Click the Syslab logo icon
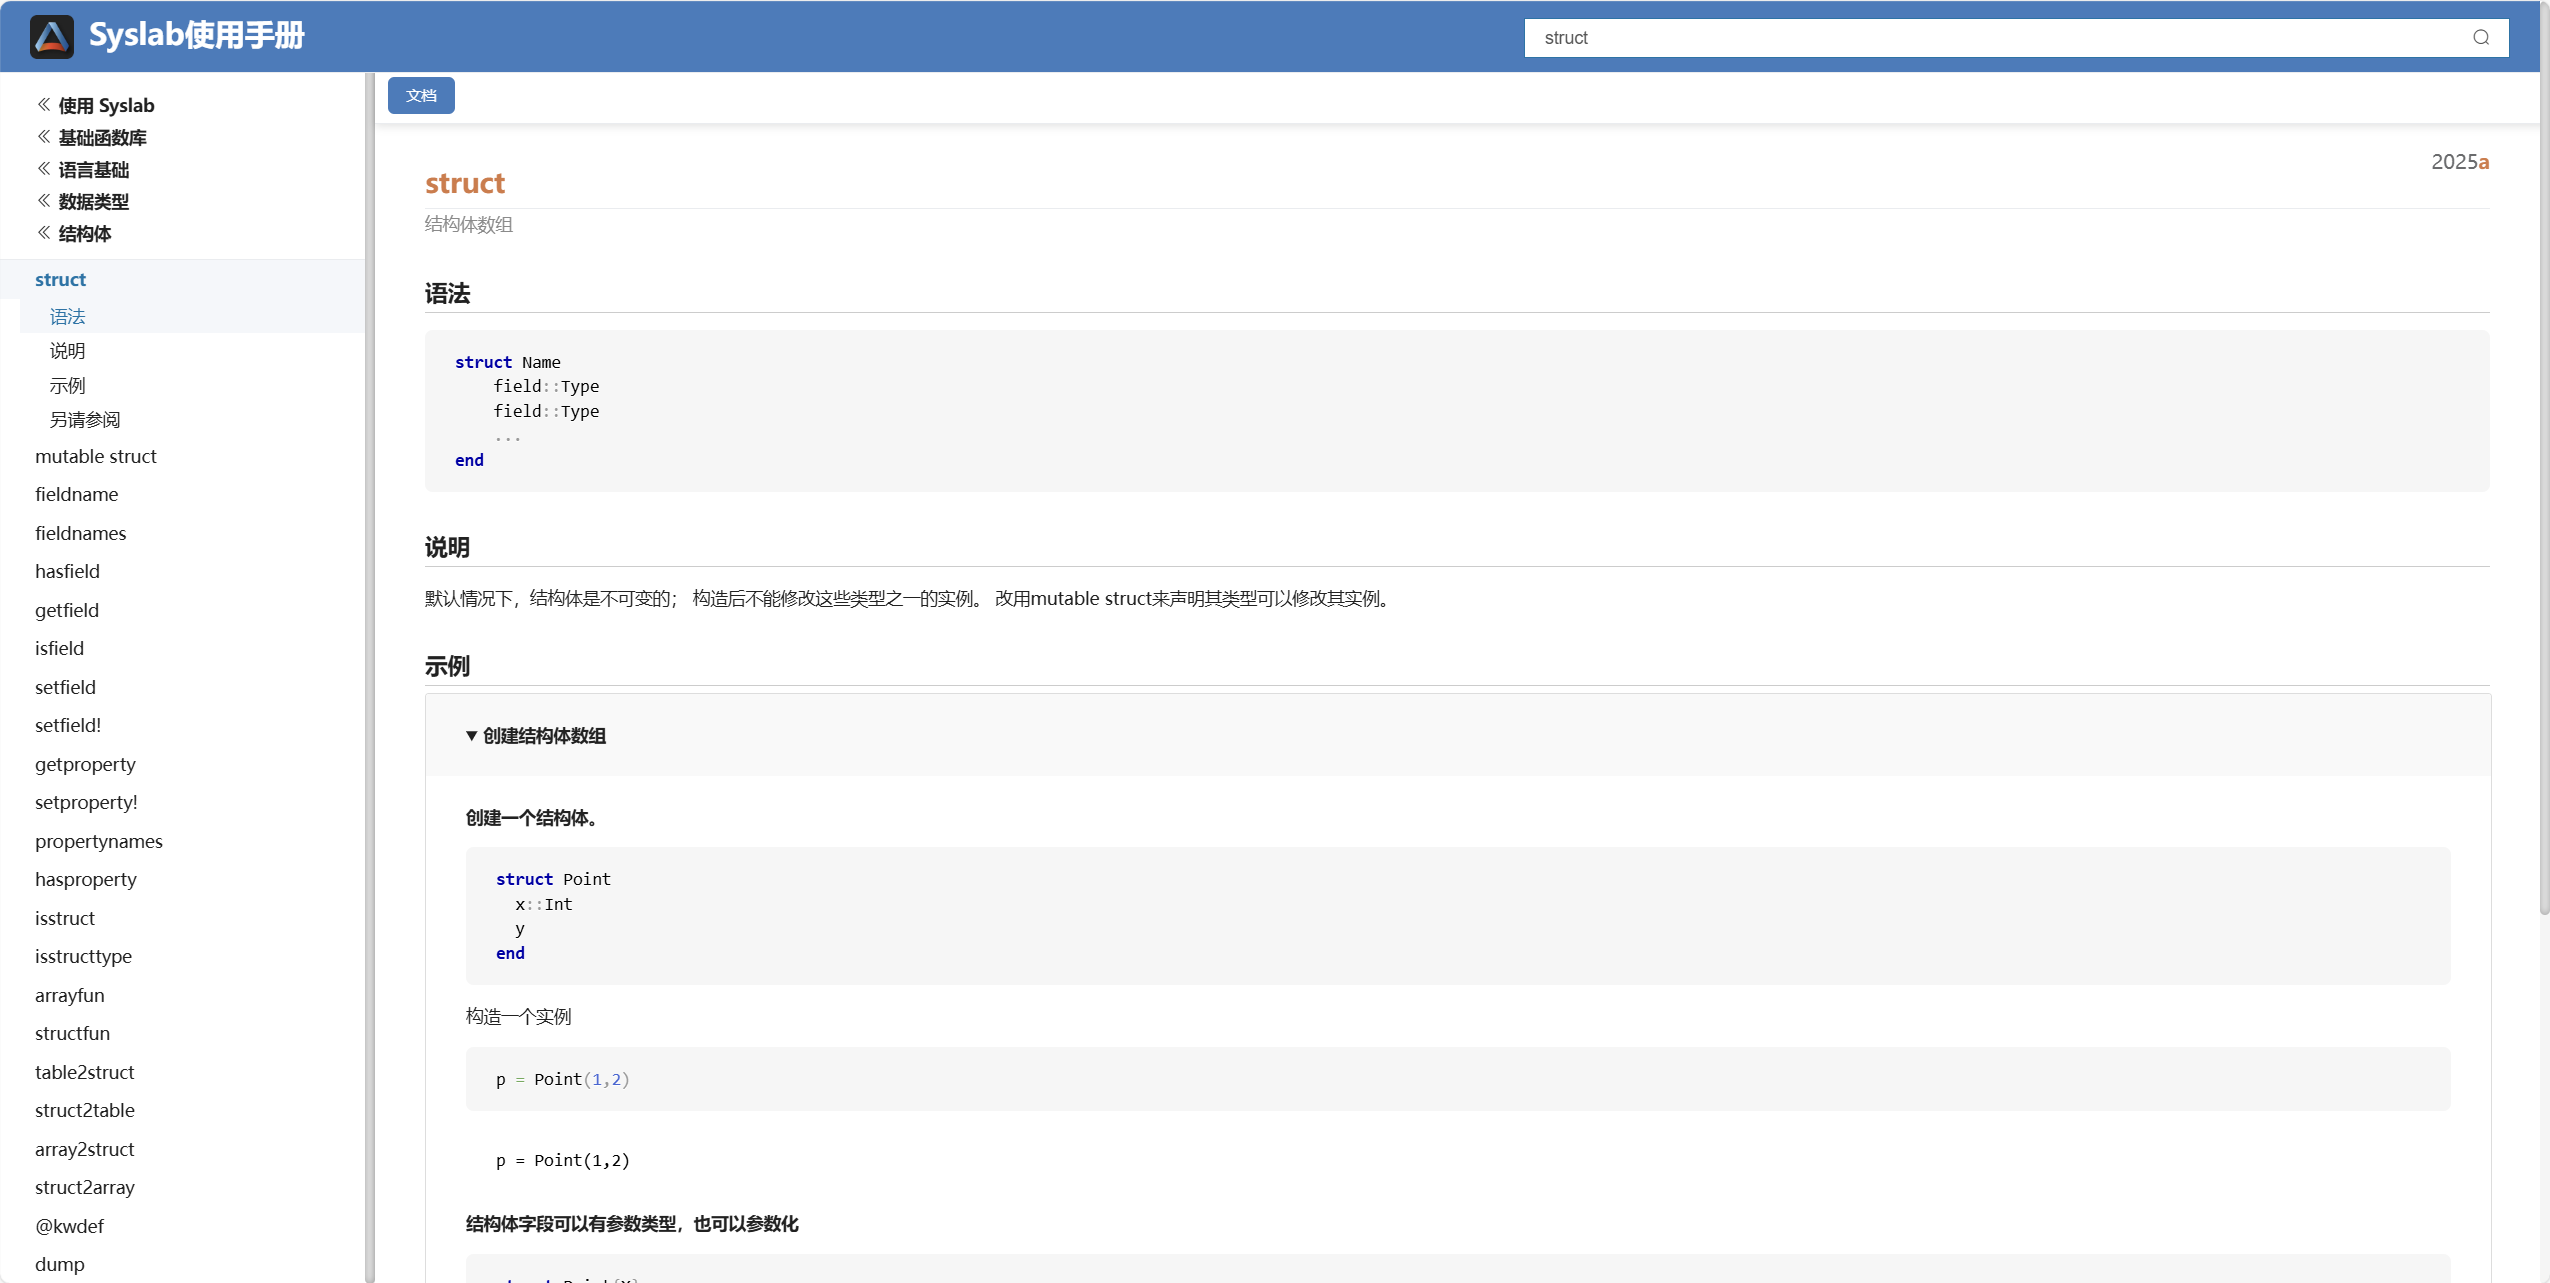This screenshot has height=1283, width=2550. (52, 37)
